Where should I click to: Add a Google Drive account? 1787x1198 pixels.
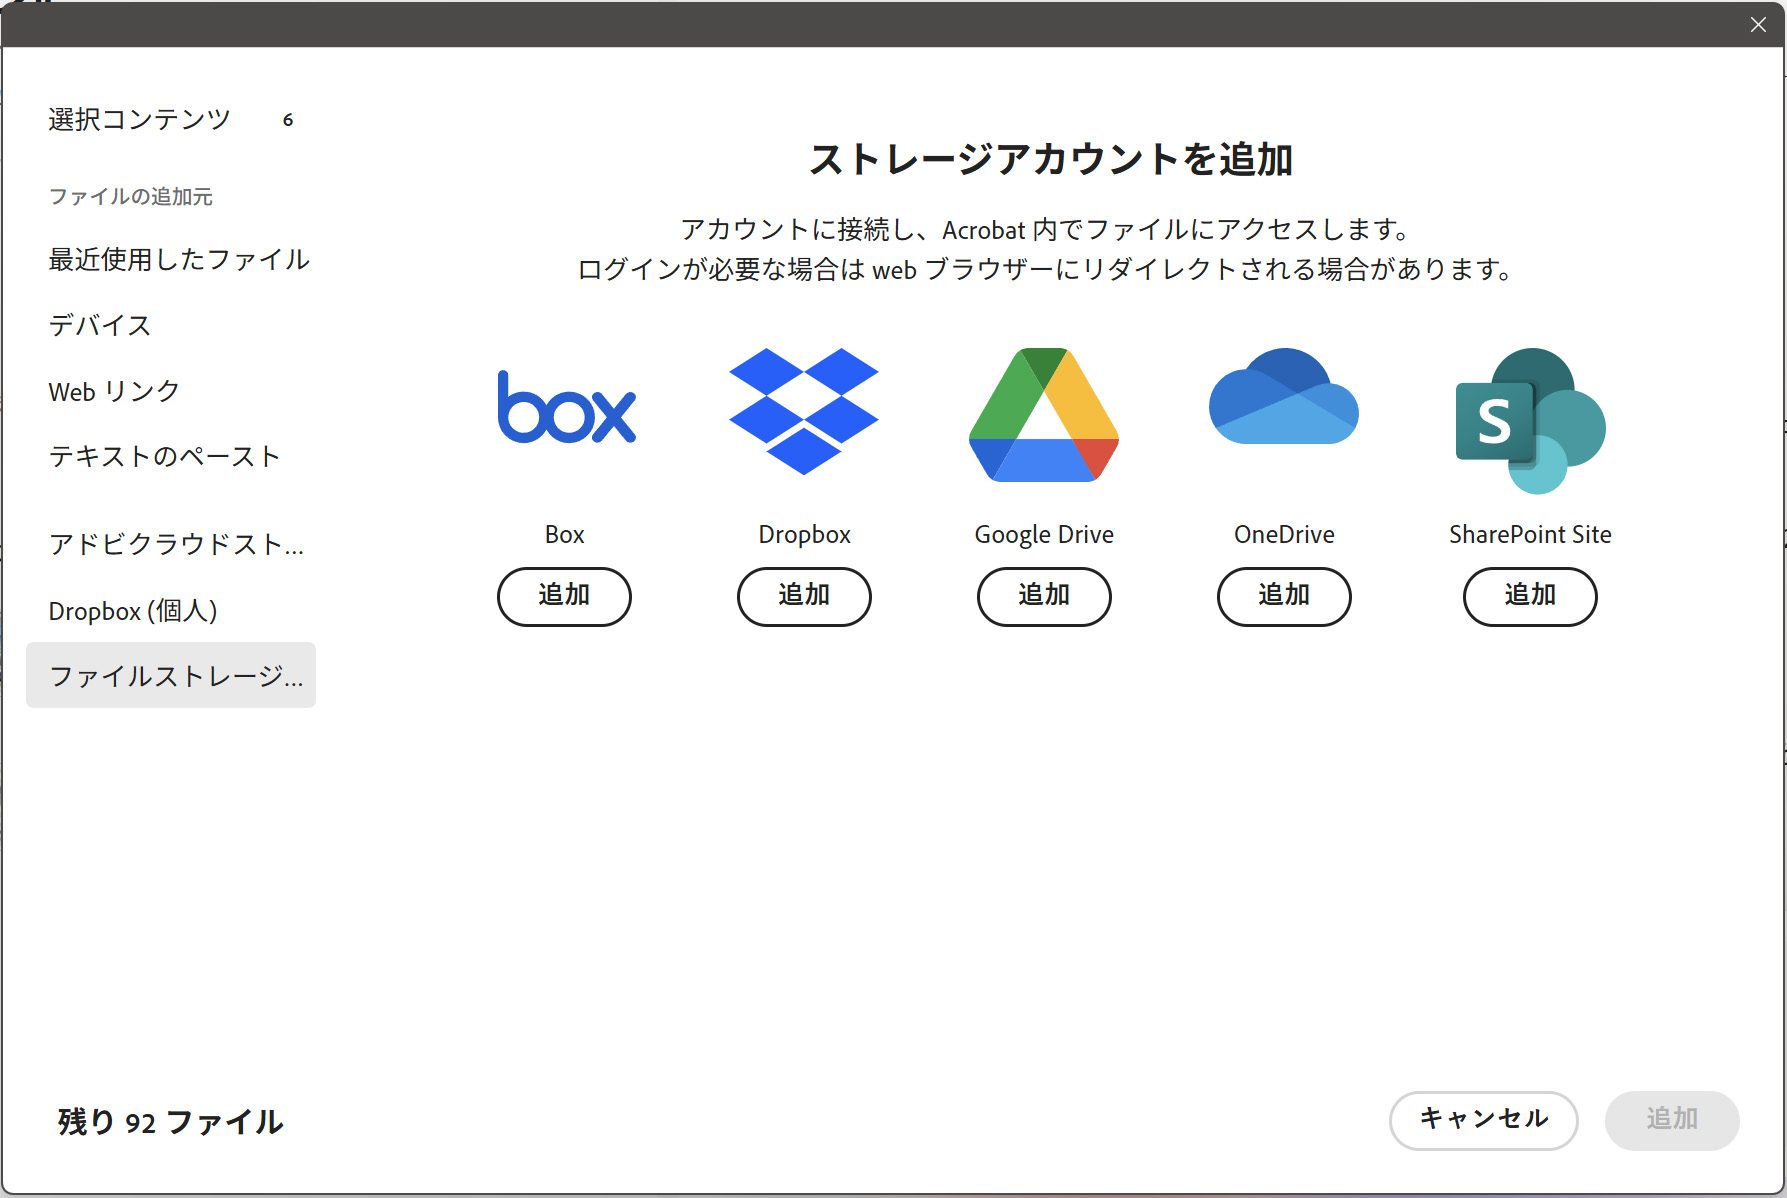(1044, 596)
